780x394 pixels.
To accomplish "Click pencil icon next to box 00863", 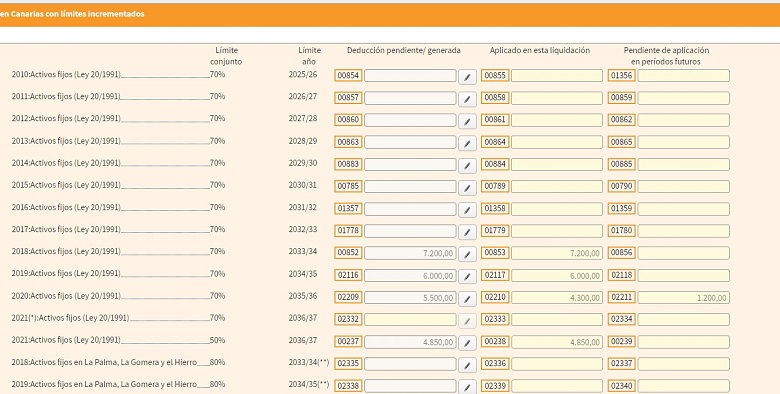I will 467,143.
